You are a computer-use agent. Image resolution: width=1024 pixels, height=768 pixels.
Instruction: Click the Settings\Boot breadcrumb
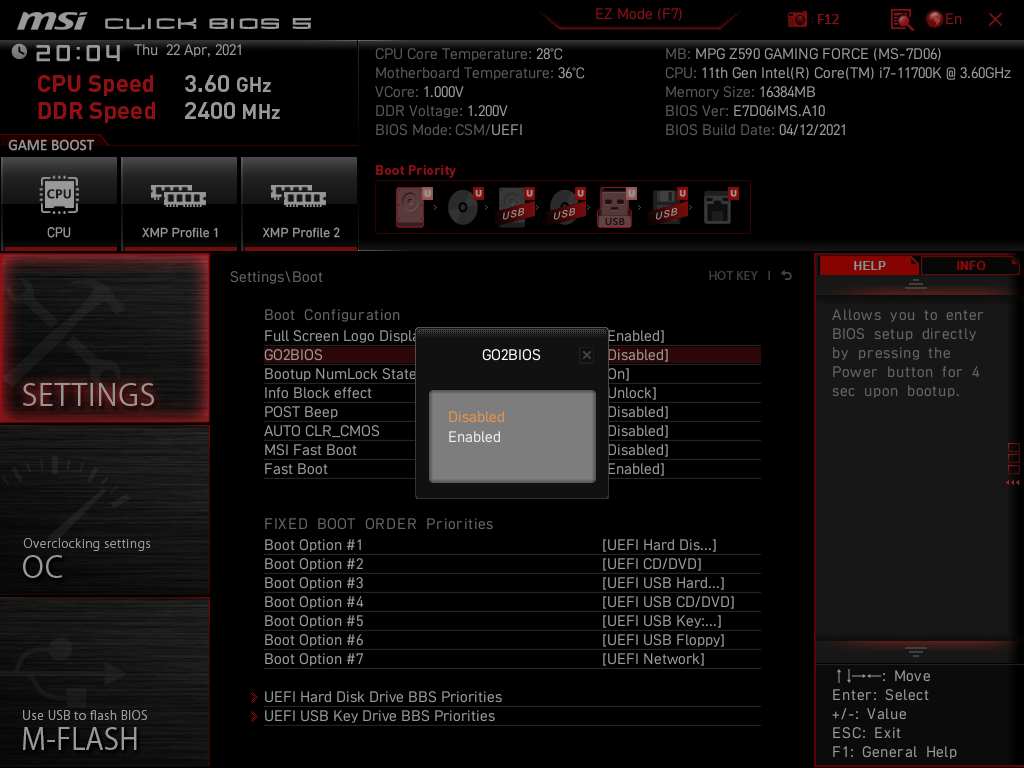click(x=276, y=277)
